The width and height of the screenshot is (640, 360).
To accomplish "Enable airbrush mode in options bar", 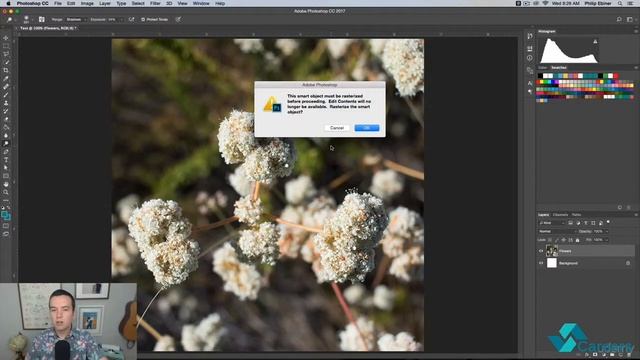I will click(x=131, y=19).
